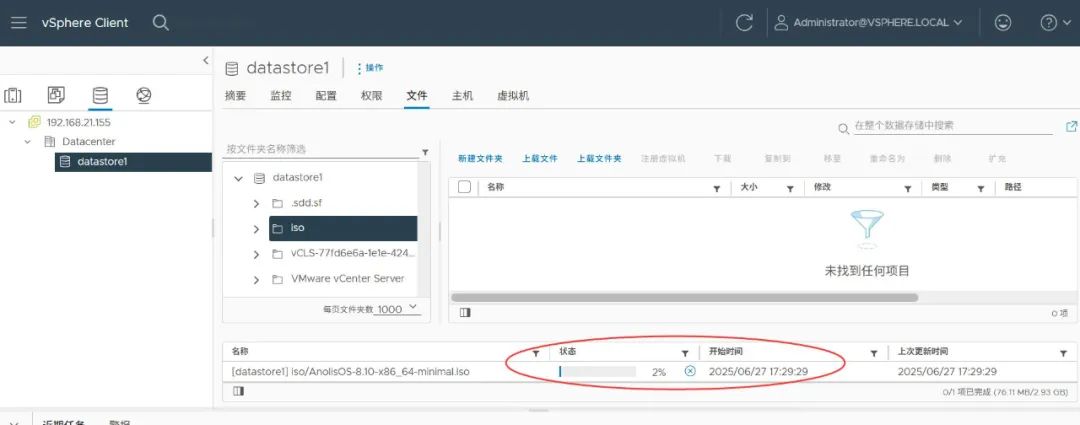
Task: Click 新建文件夹 button
Action: pos(480,158)
